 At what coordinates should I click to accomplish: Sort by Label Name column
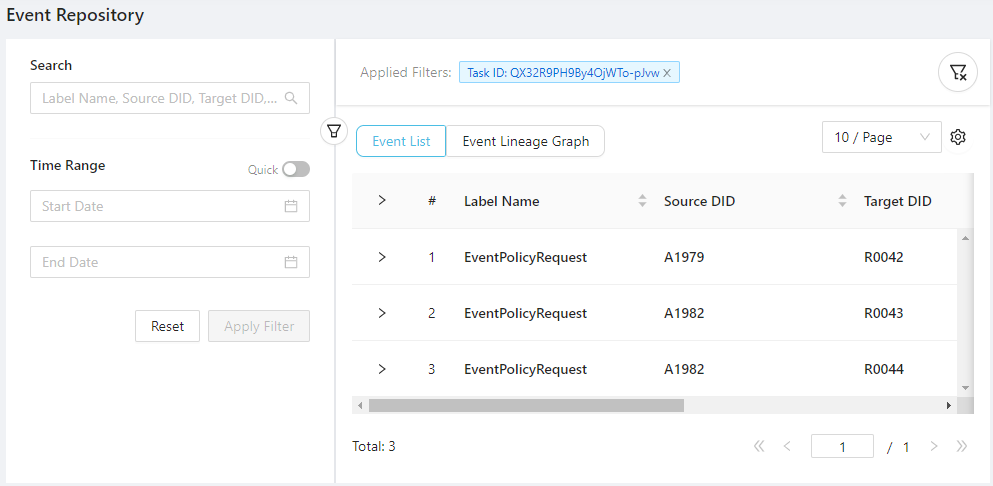[642, 201]
